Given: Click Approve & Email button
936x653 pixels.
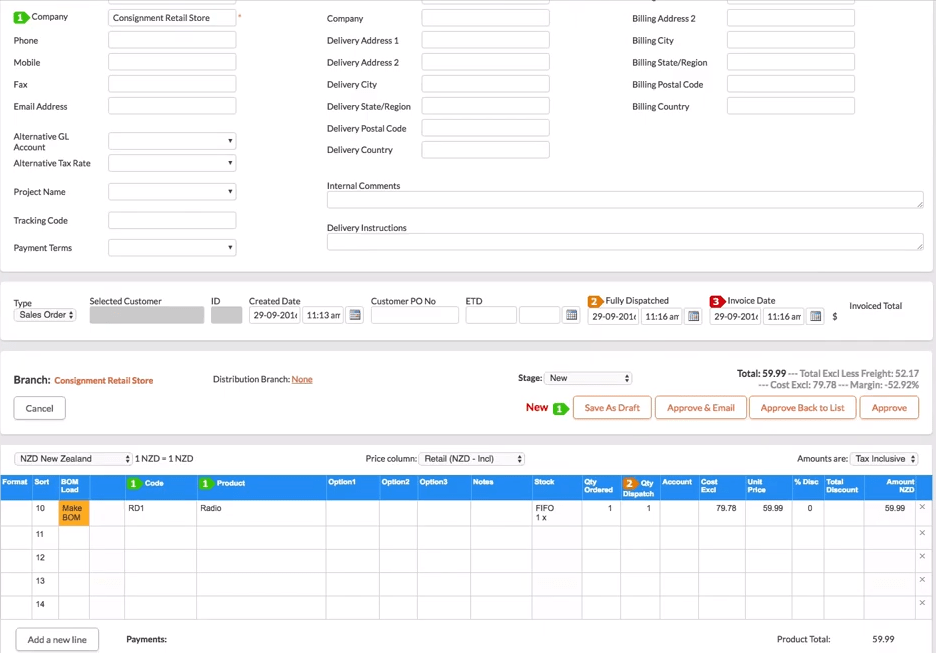Looking at the screenshot, I should [701, 408].
